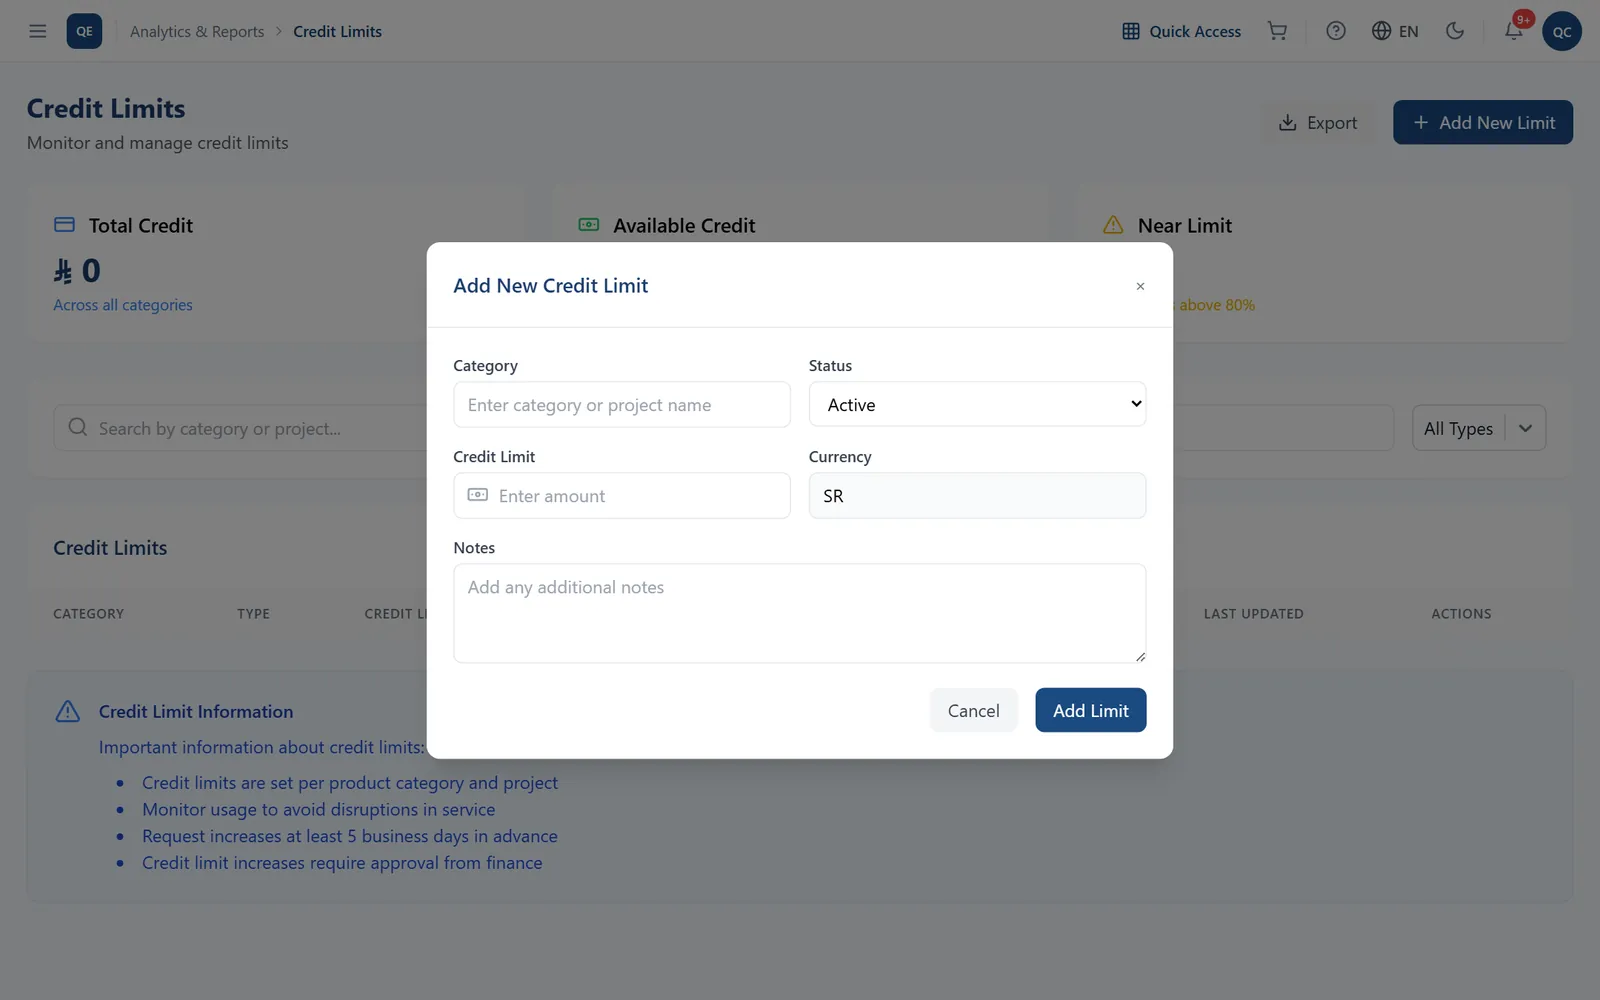Submit with the Add Limit button
Image resolution: width=1600 pixels, height=1000 pixels.
coord(1090,710)
